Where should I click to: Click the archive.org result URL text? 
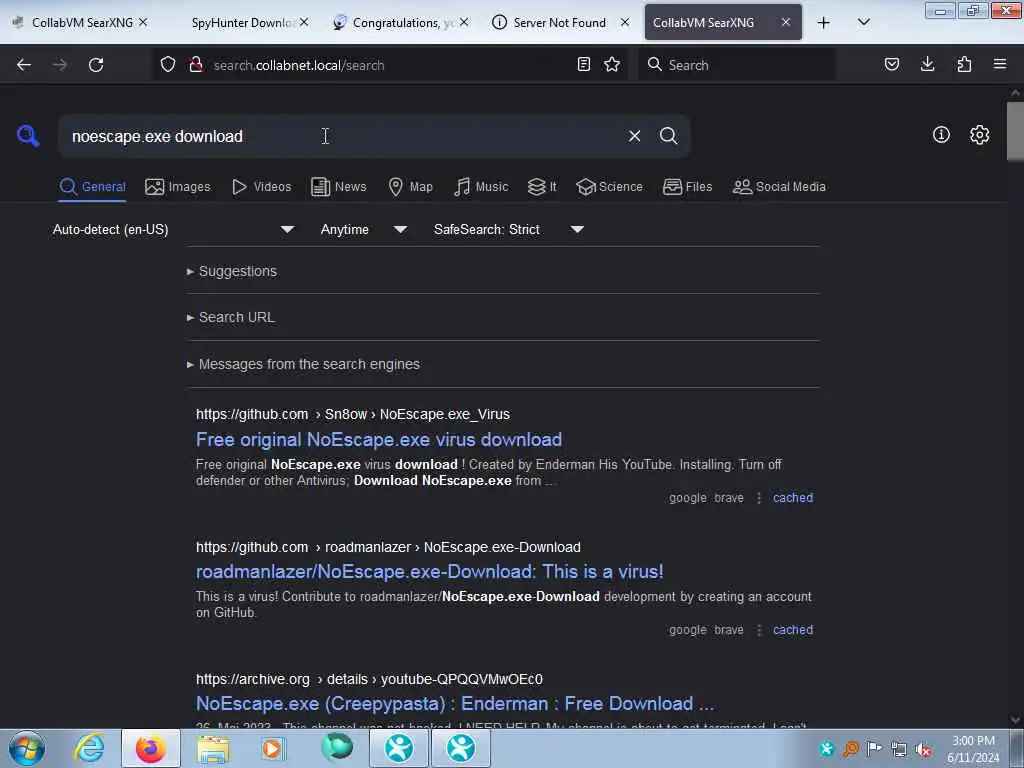point(369,679)
